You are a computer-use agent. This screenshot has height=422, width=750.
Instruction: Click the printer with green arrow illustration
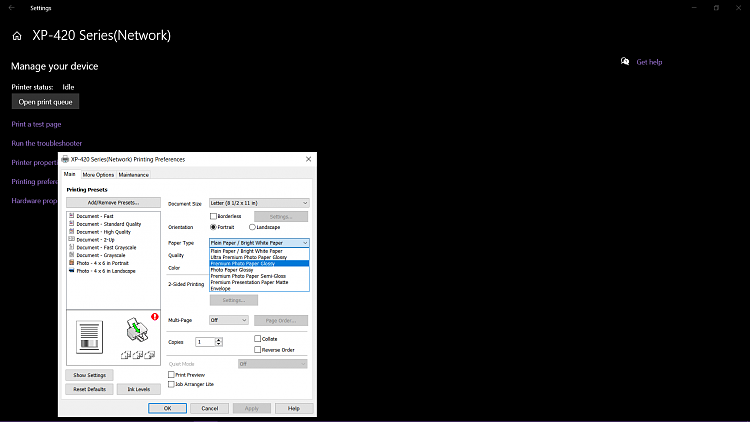pos(137,330)
